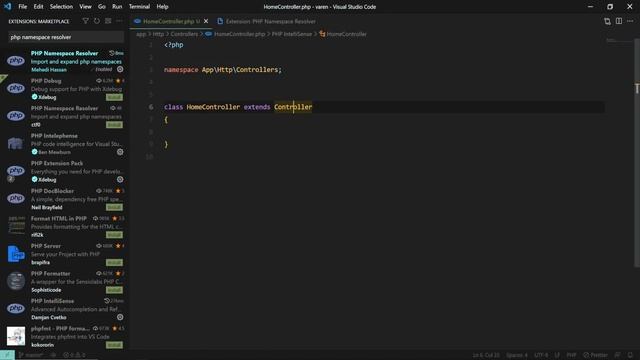Split the editor to the right

coord(619,21)
